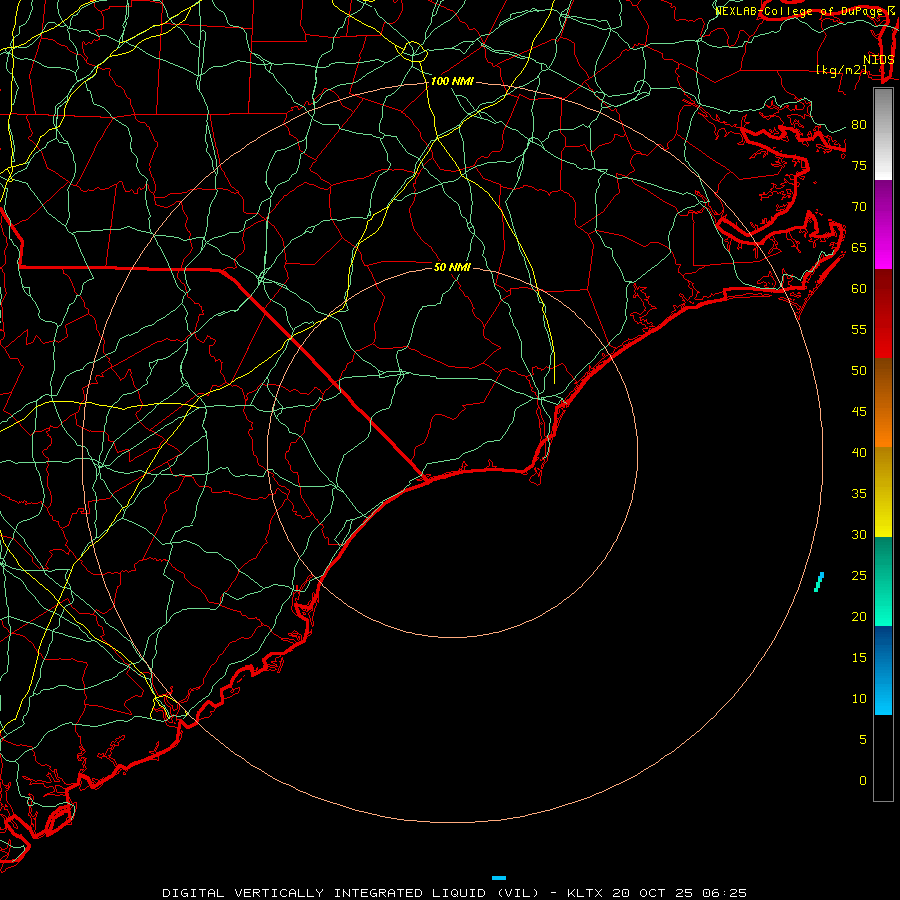900x900 pixels.
Task: Click the 50 value on the VIL scale
Action: (859, 371)
